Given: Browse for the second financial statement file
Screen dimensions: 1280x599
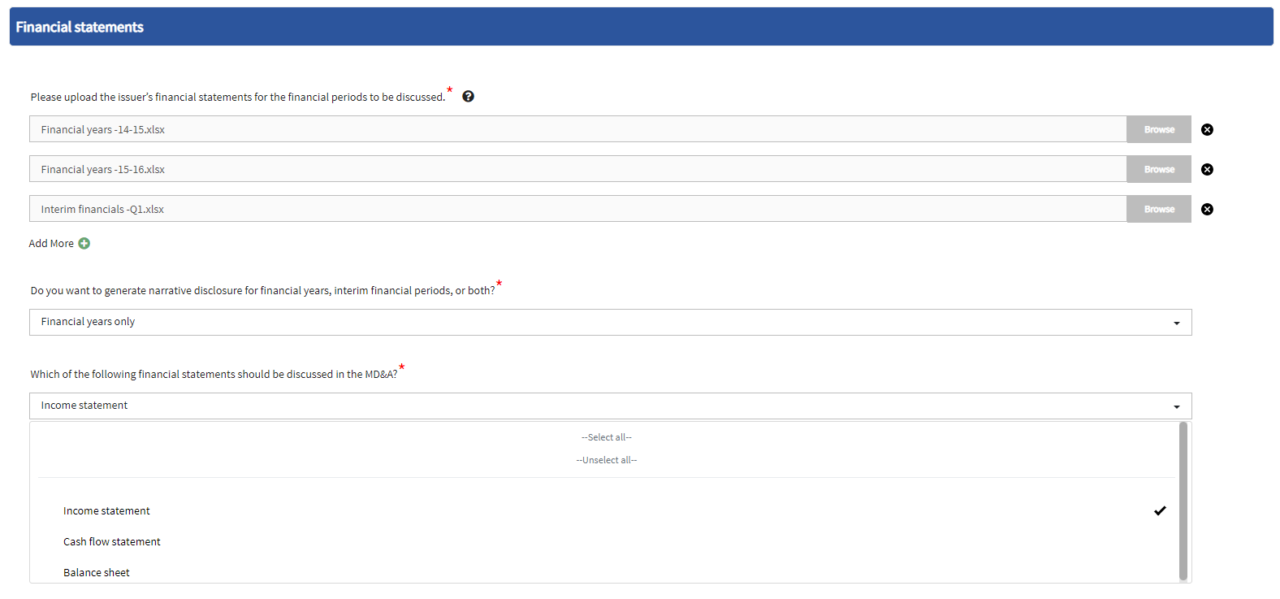Looking at the screenshot, I should point(1159,169).
